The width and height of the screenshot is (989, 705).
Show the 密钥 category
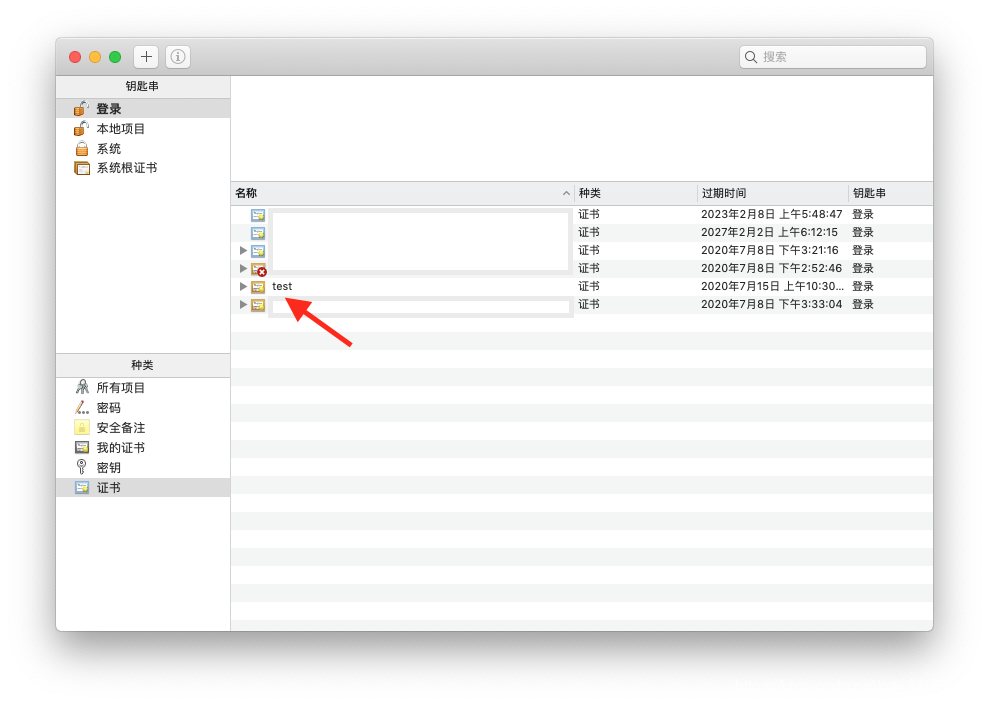coord(143,467)
